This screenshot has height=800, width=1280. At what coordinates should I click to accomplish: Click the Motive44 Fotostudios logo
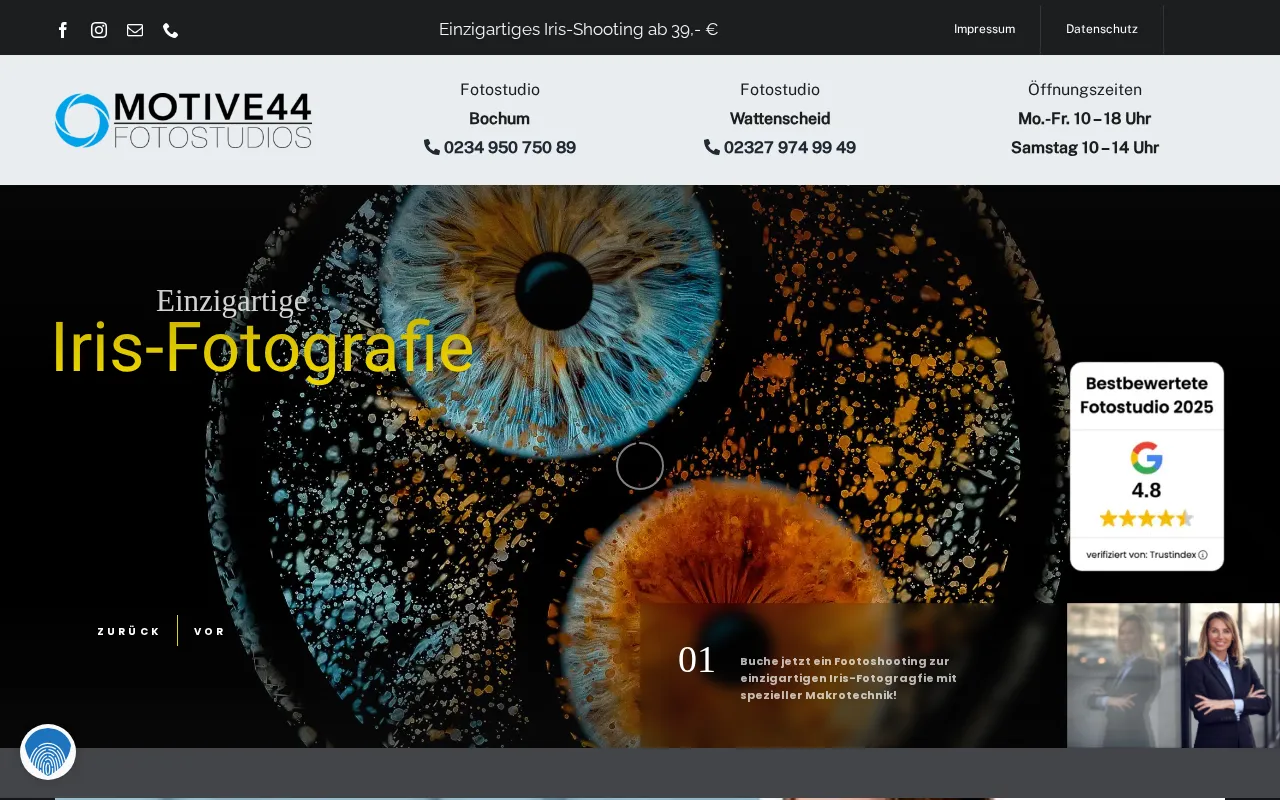coord(183,120)
